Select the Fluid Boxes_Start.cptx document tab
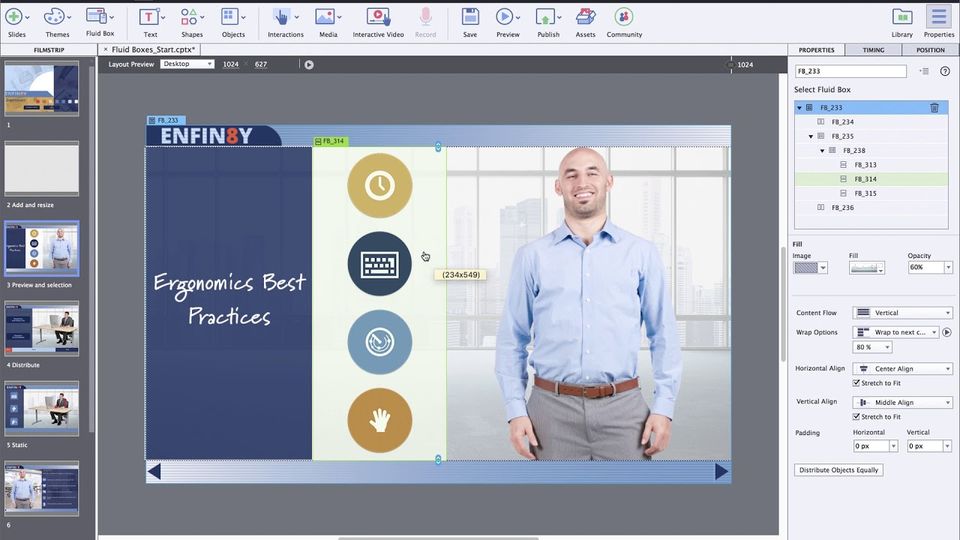The width and height of the screenshot is (960, 540). pyautogui.click(x=153, y=50)
